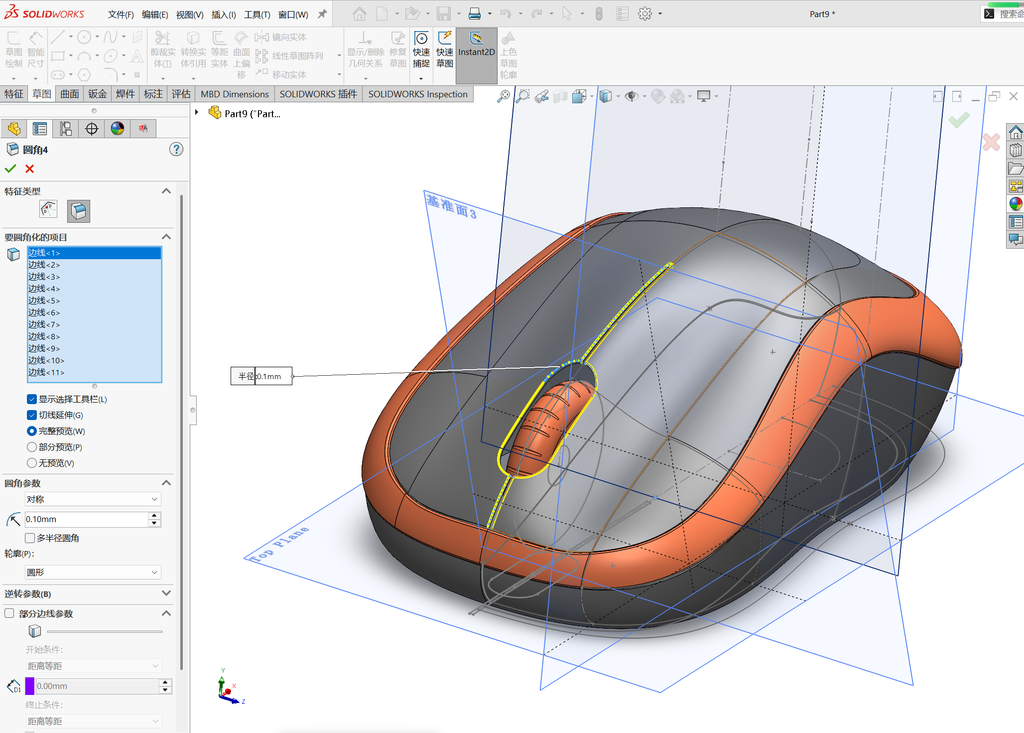
Task: Select the manual fillet feature type icon
Action: coord(48,210)
